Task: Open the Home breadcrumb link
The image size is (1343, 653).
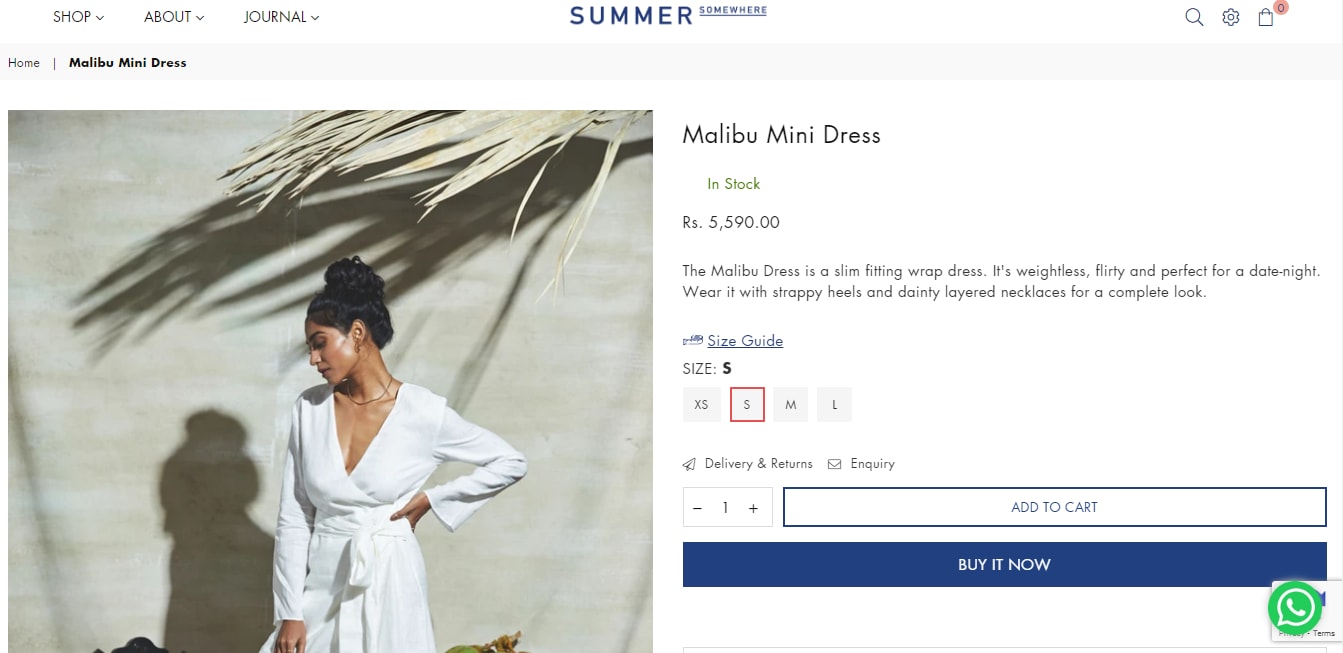Action: coord(23,62)
